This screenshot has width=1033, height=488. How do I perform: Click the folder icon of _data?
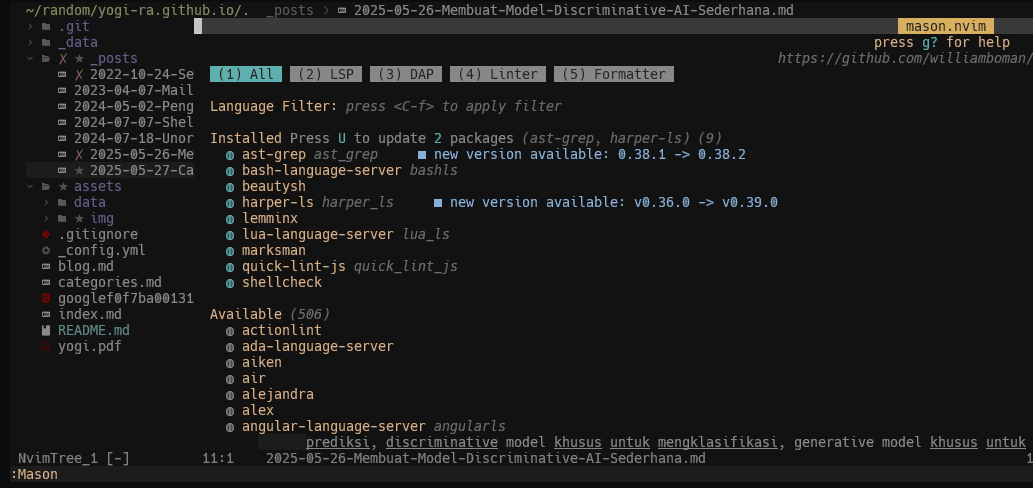[x=46, y=43]
